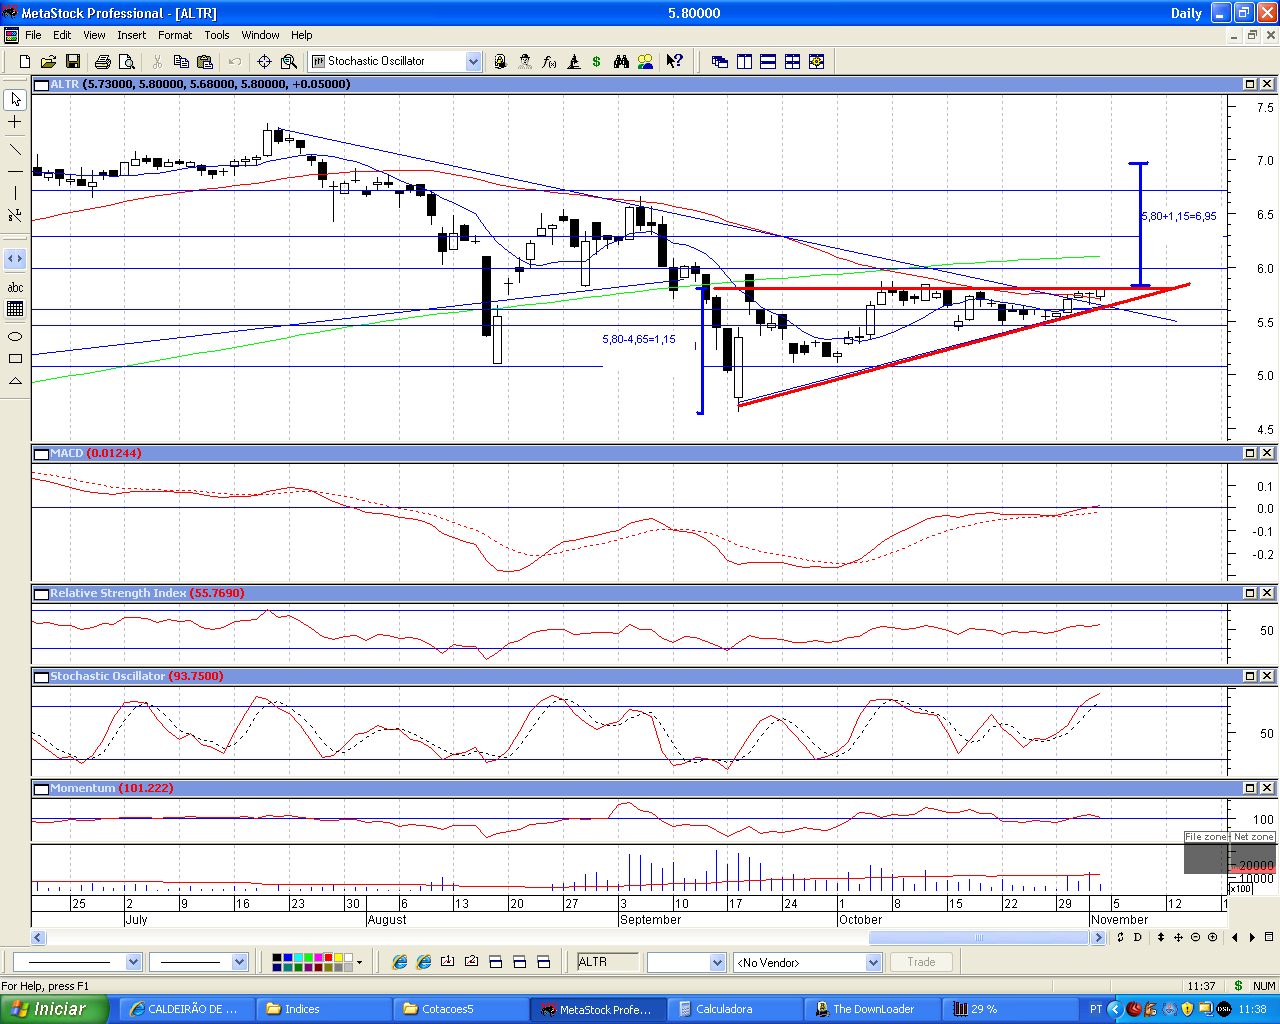Close the Momentum inner window panel
1280x1024 pixels.
coord(1266,788)
